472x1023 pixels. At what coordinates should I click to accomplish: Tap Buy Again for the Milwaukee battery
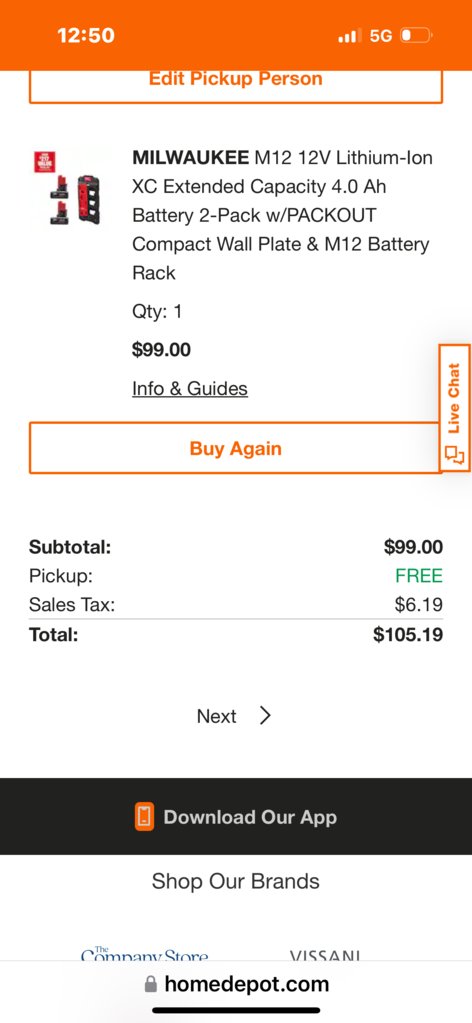point(236,448)
